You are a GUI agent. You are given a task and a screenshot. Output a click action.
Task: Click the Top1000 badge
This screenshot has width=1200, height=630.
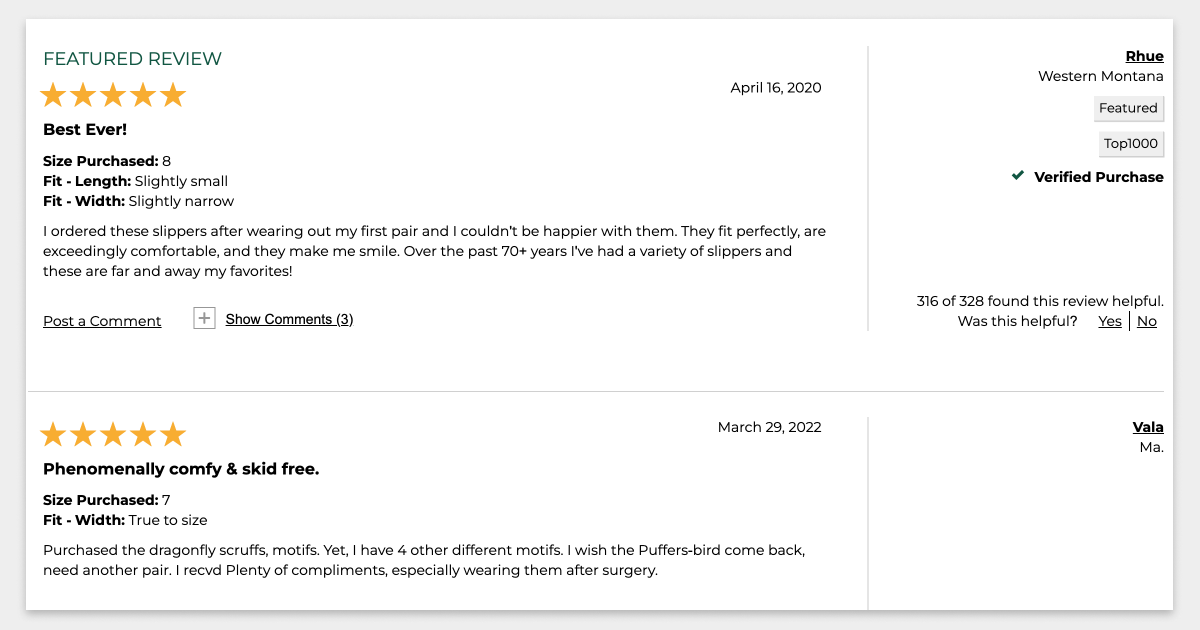pos(1131,144)
